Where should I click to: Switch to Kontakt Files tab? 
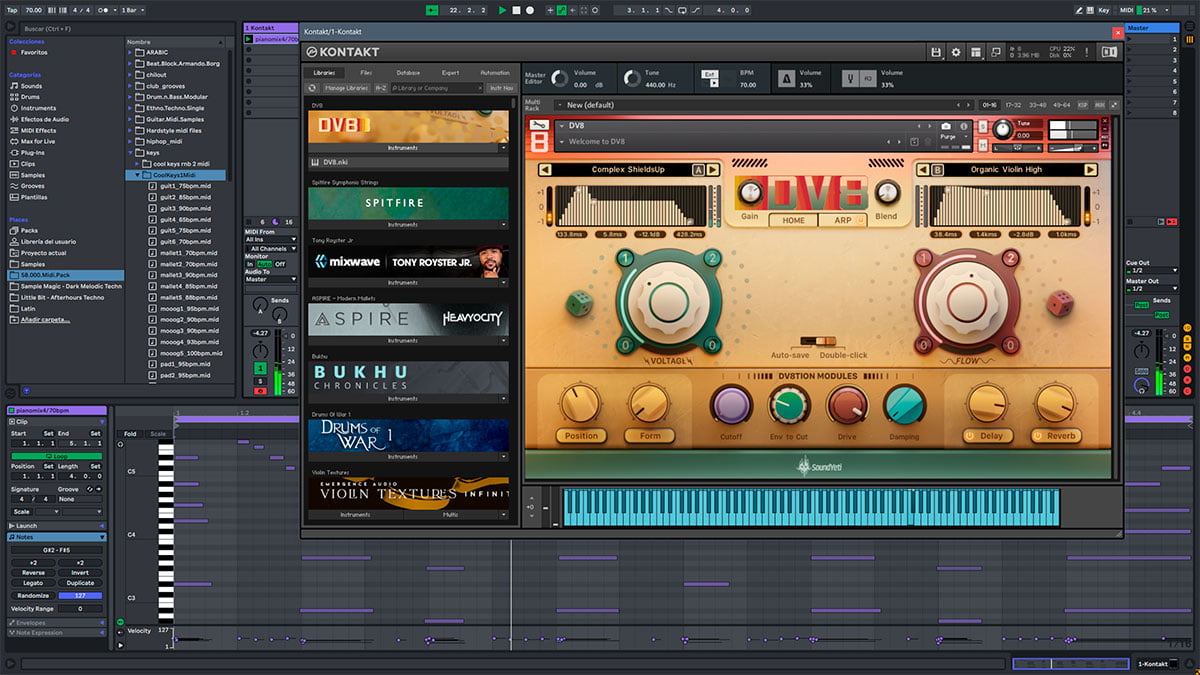[x=366, y=73]
